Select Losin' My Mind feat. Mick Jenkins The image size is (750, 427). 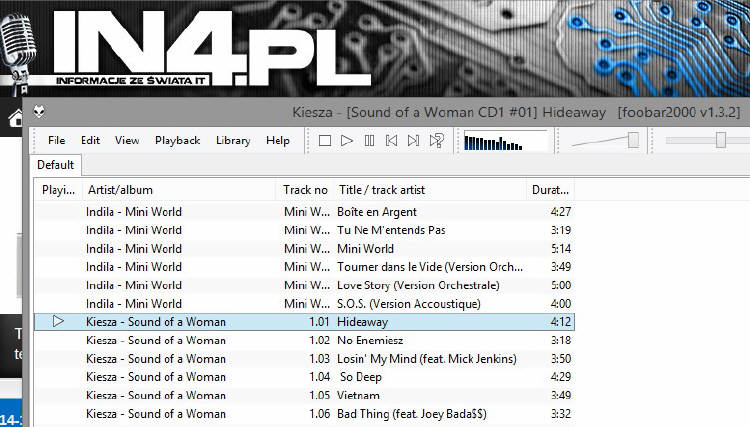pyautogui.click(x=304, y=359)
